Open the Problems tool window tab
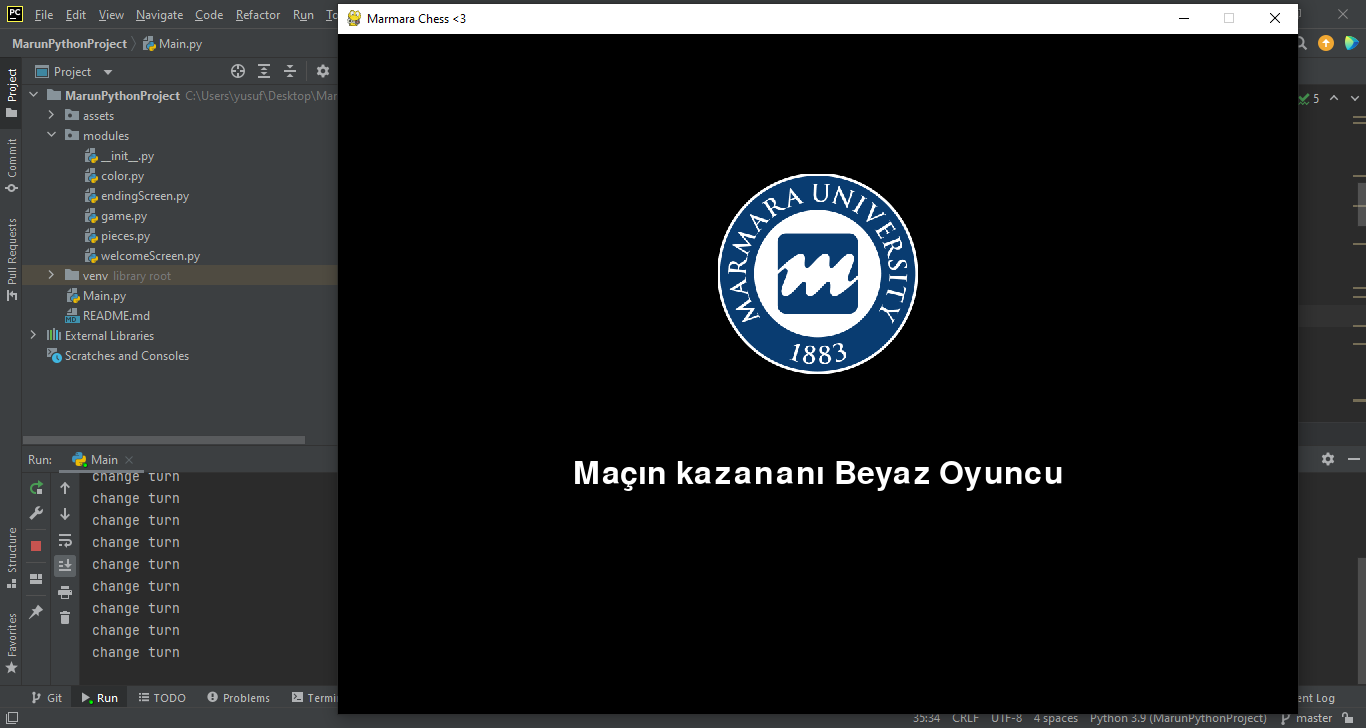The image size is (1366, 728). (238, 698)
